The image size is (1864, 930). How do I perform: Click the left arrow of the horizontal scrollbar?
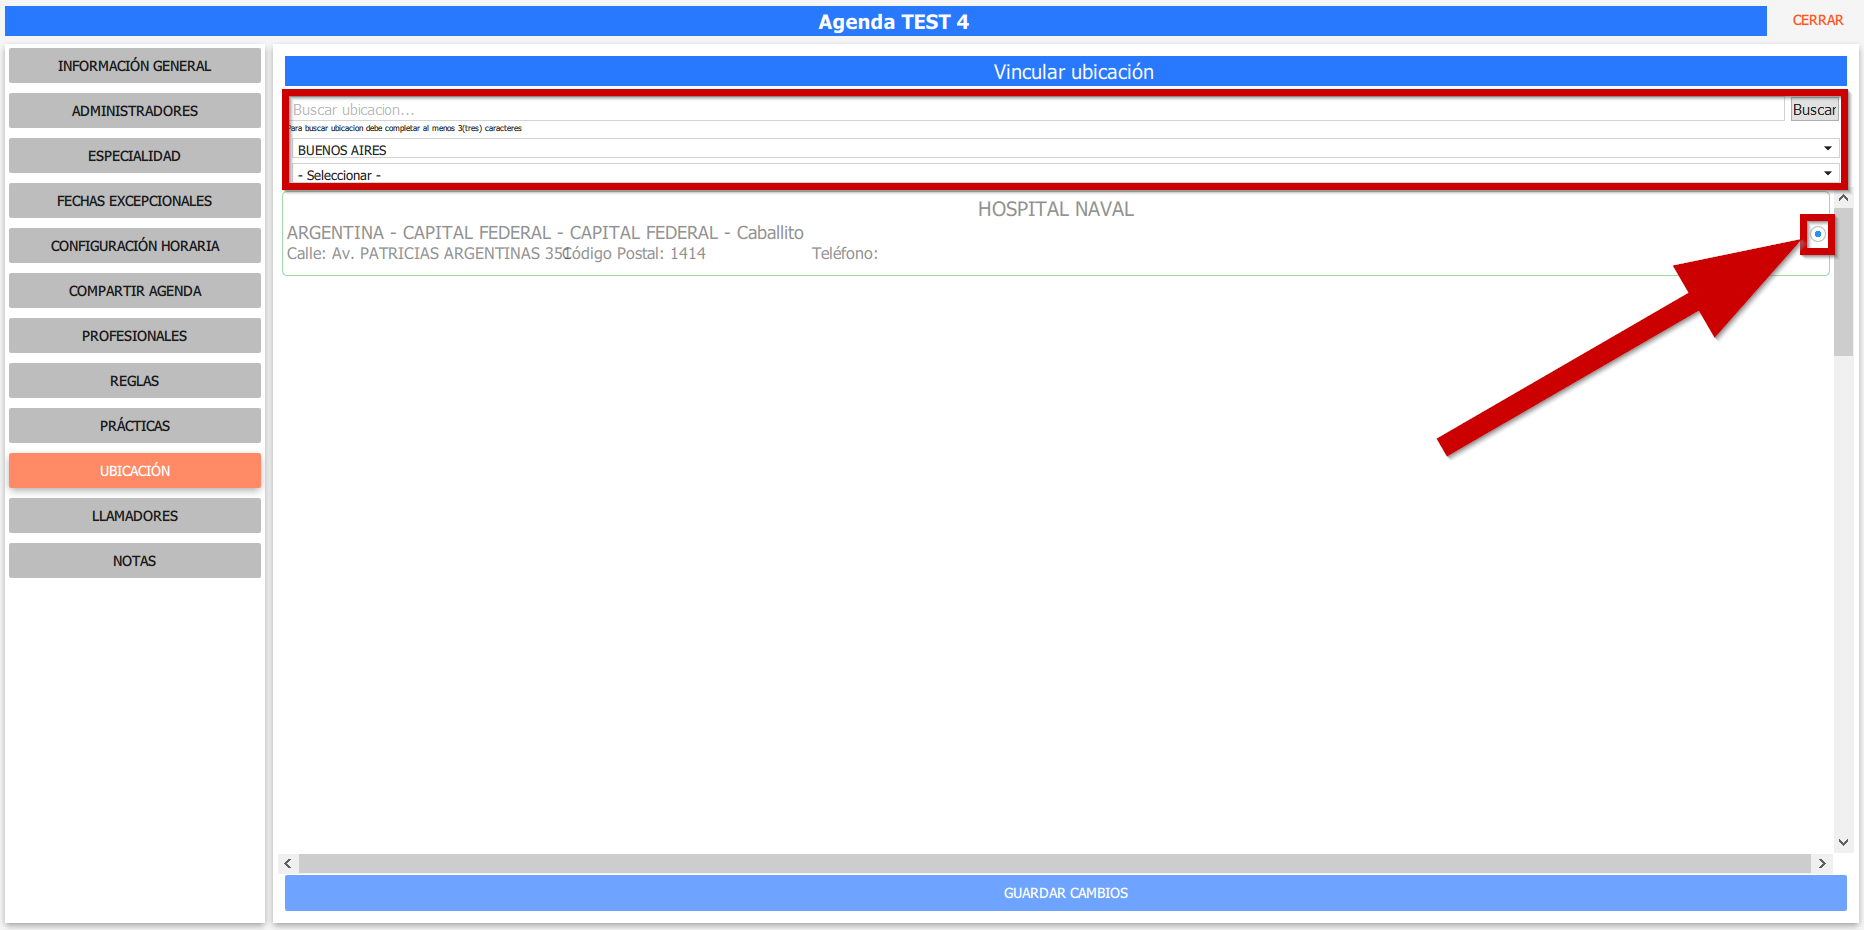click(288, 863)
